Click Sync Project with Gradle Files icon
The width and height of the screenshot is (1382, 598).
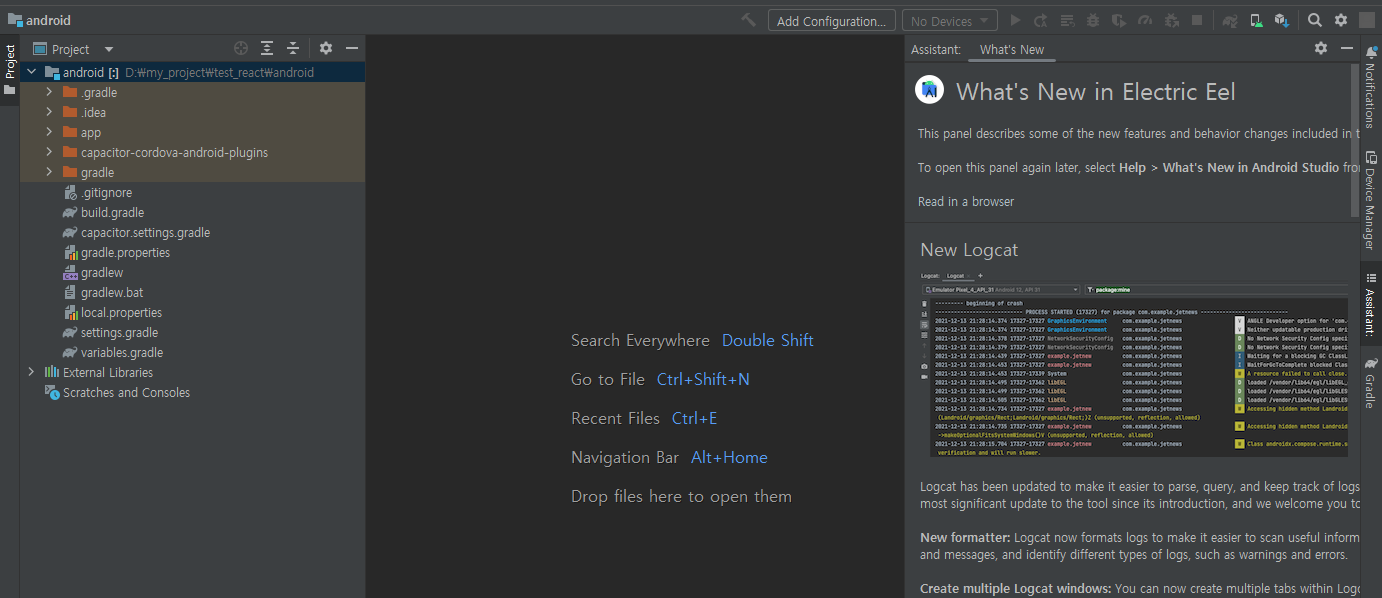[x=1231, y=20]
